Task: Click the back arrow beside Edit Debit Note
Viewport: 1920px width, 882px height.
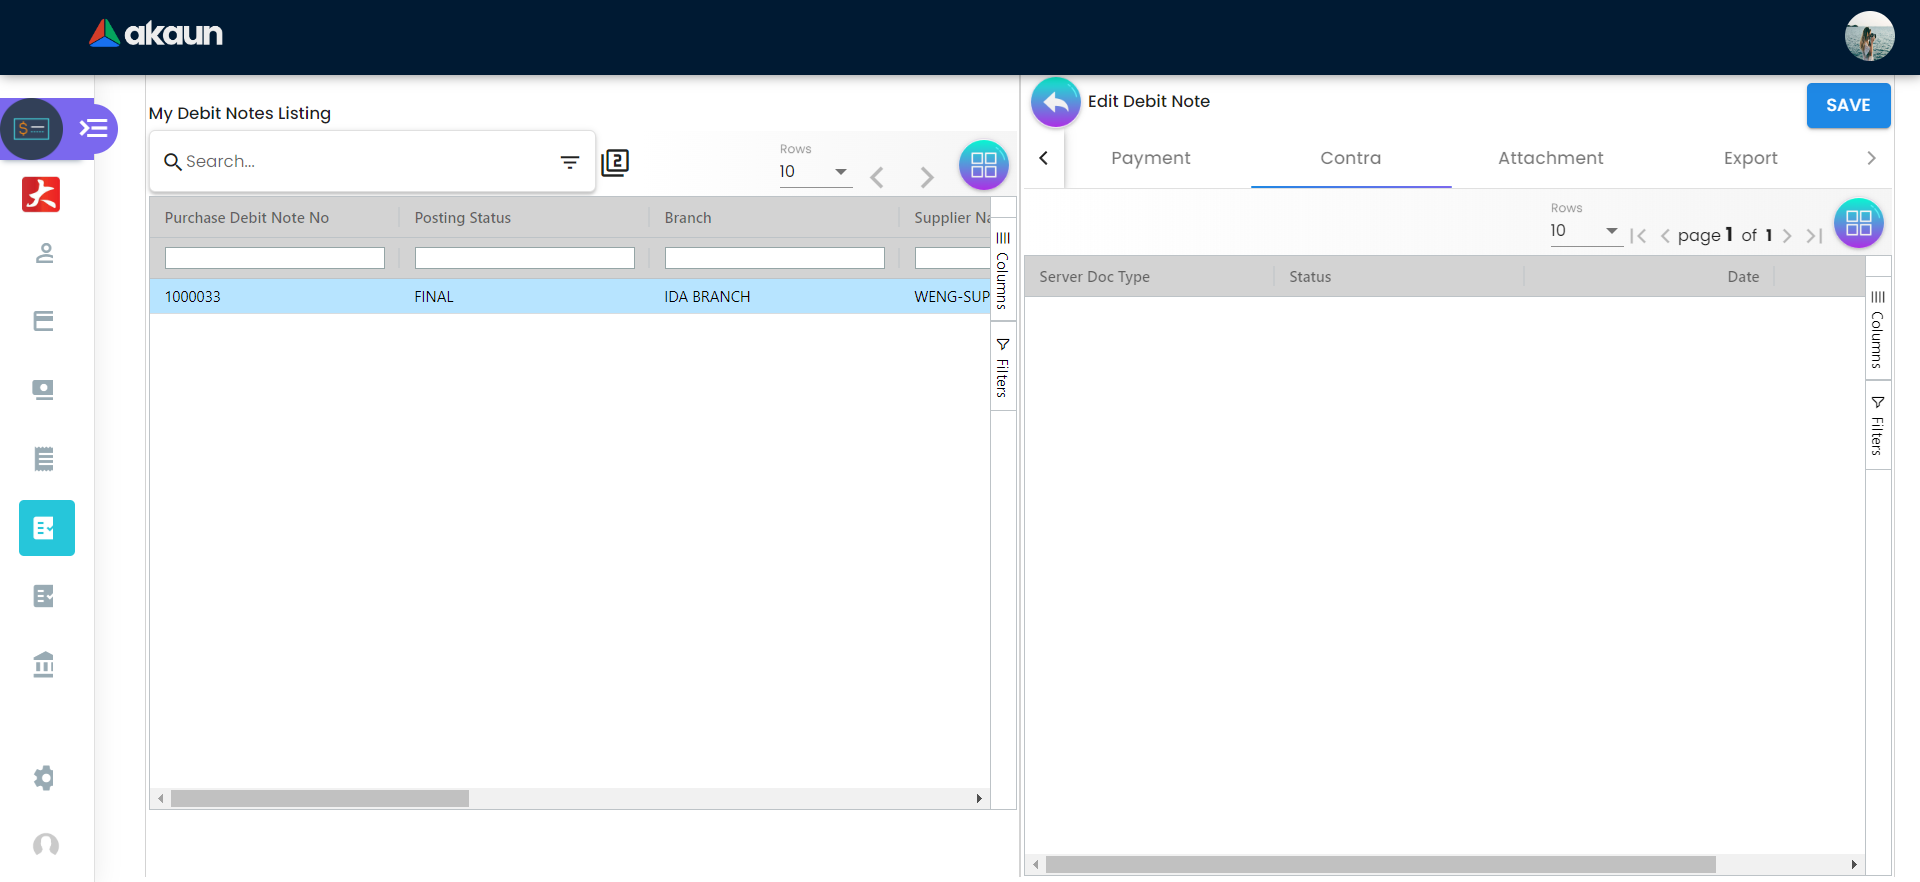Action: click(x=1055, y=102)
